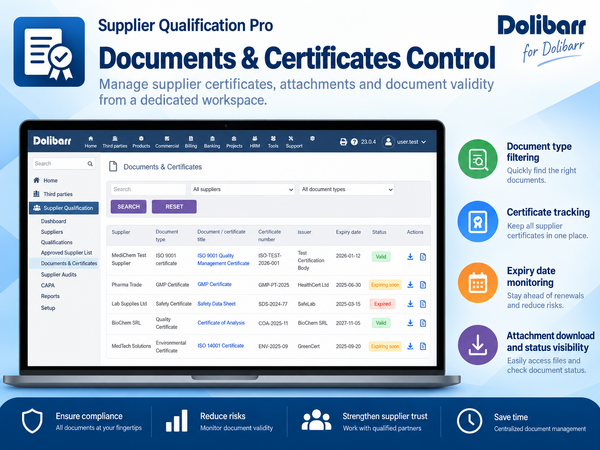Open Third parties in top menu
This screenshot has height=450, width=600.
pyautogui.click(x=114, y=142)
